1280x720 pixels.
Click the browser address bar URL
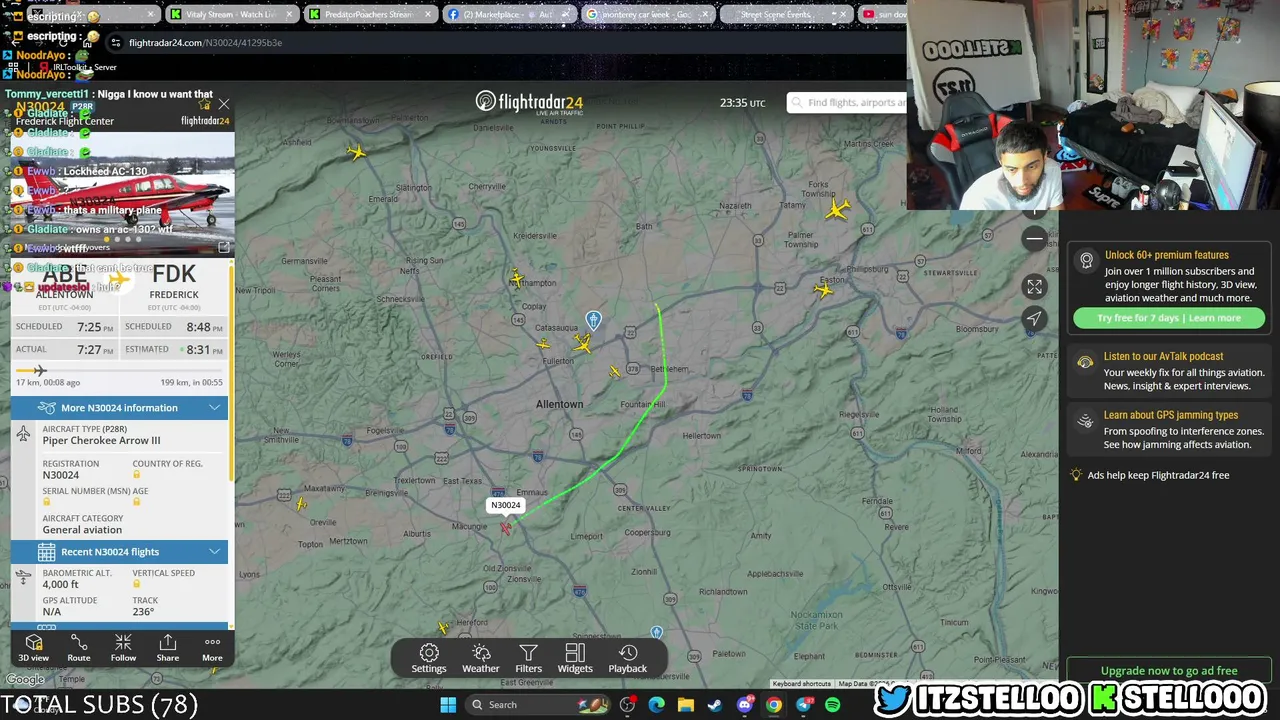[206, 43]
